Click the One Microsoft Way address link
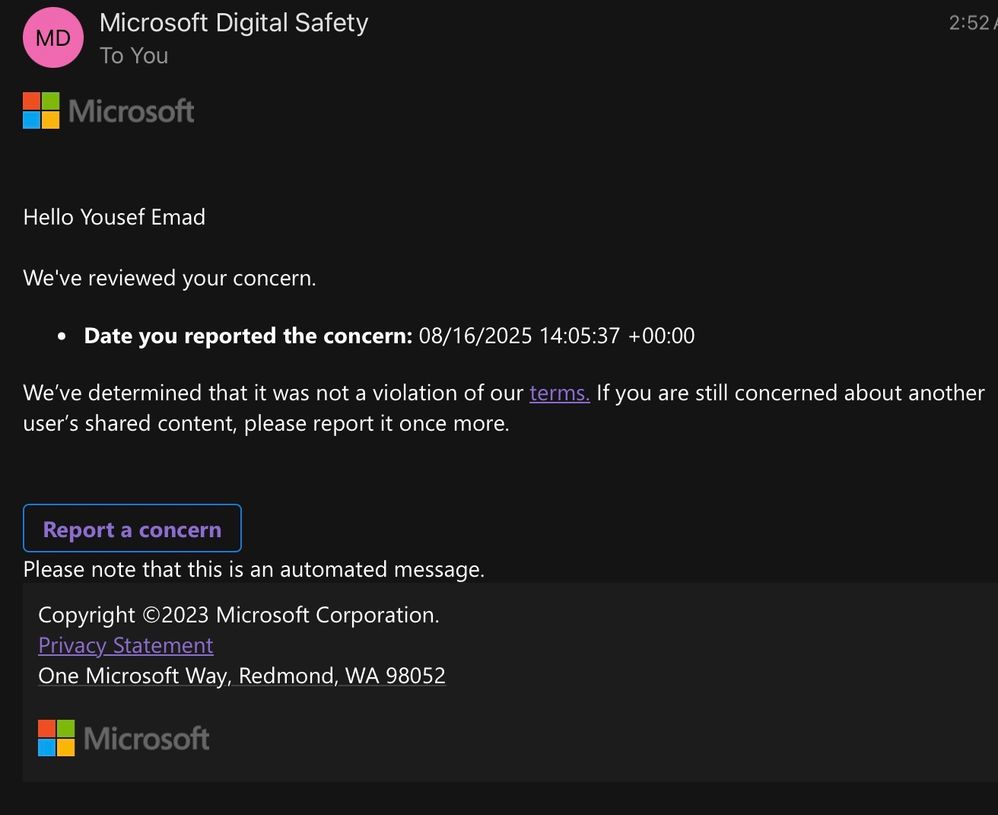The width and height of the screenshot is (998, 815). [242, 676]
